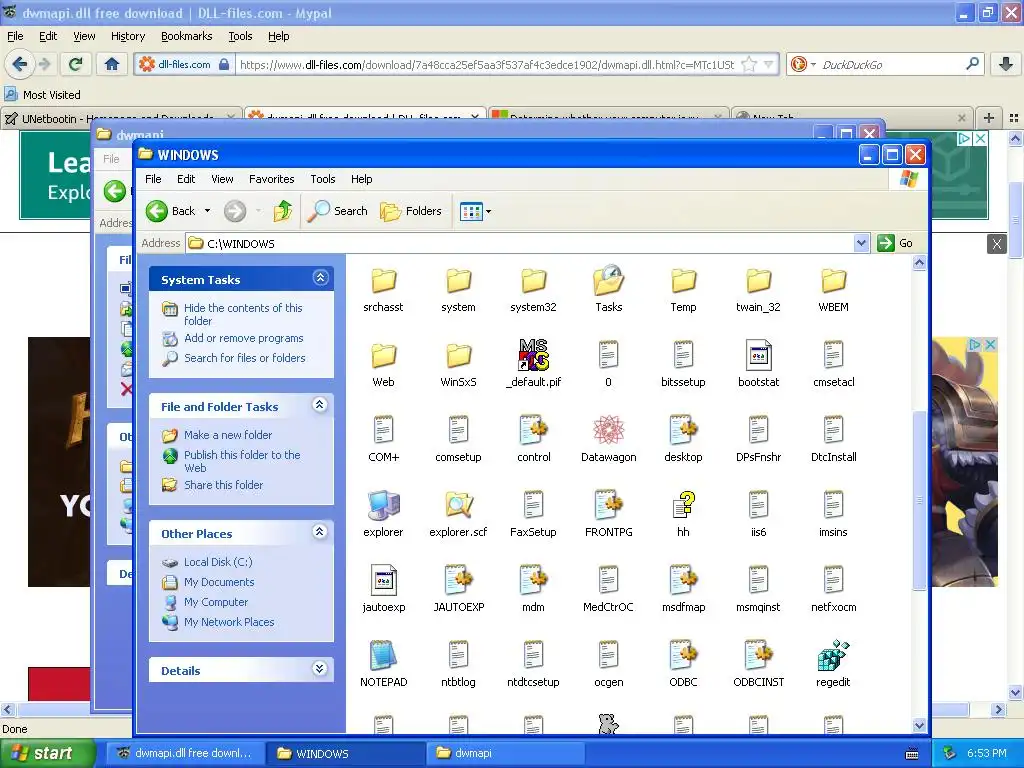Open Local Disk (C:) link
This screenshot has width=1024, height=768.
(217, 562)
